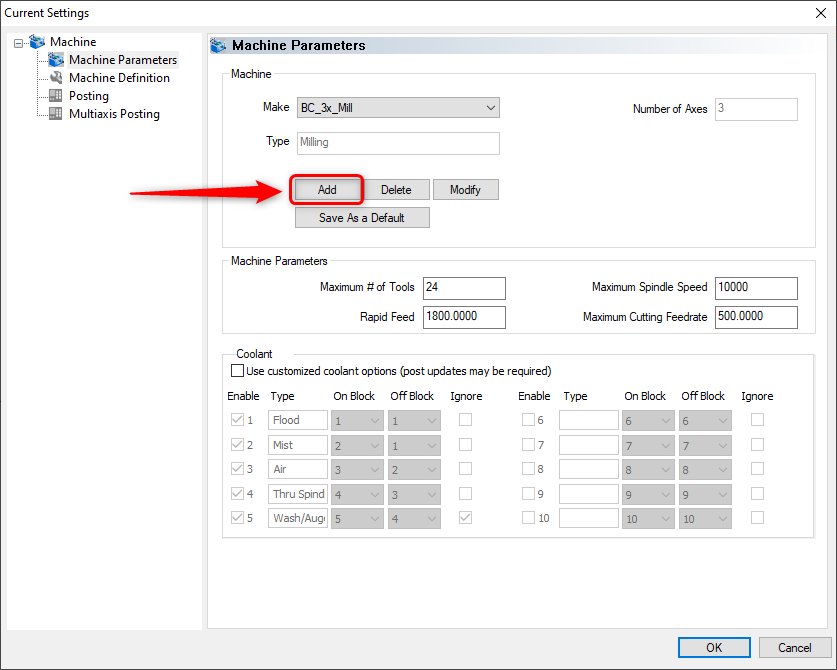Click the Rapid Feed input field
This screenshot has height=670, width=837.
(464, 317)
